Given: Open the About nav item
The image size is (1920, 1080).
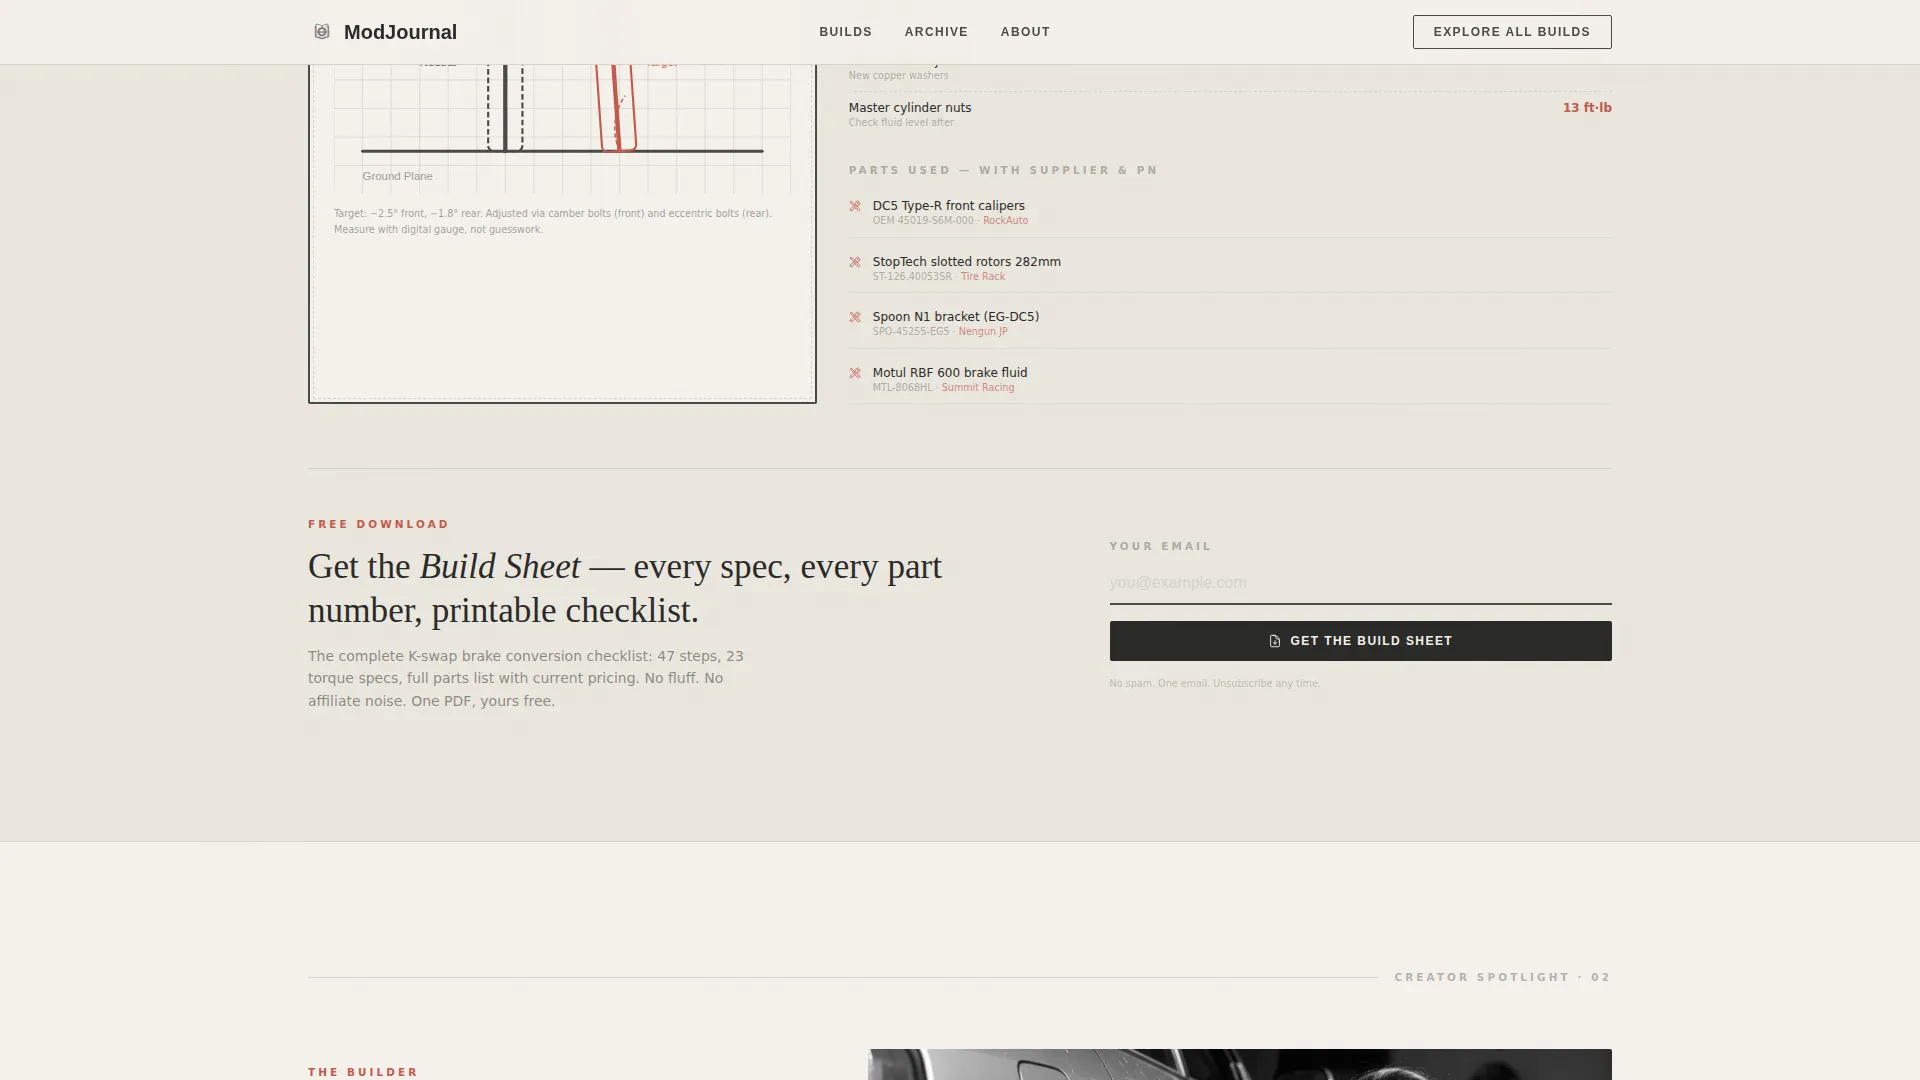Looking at the screenshot, I should 1025,32.
